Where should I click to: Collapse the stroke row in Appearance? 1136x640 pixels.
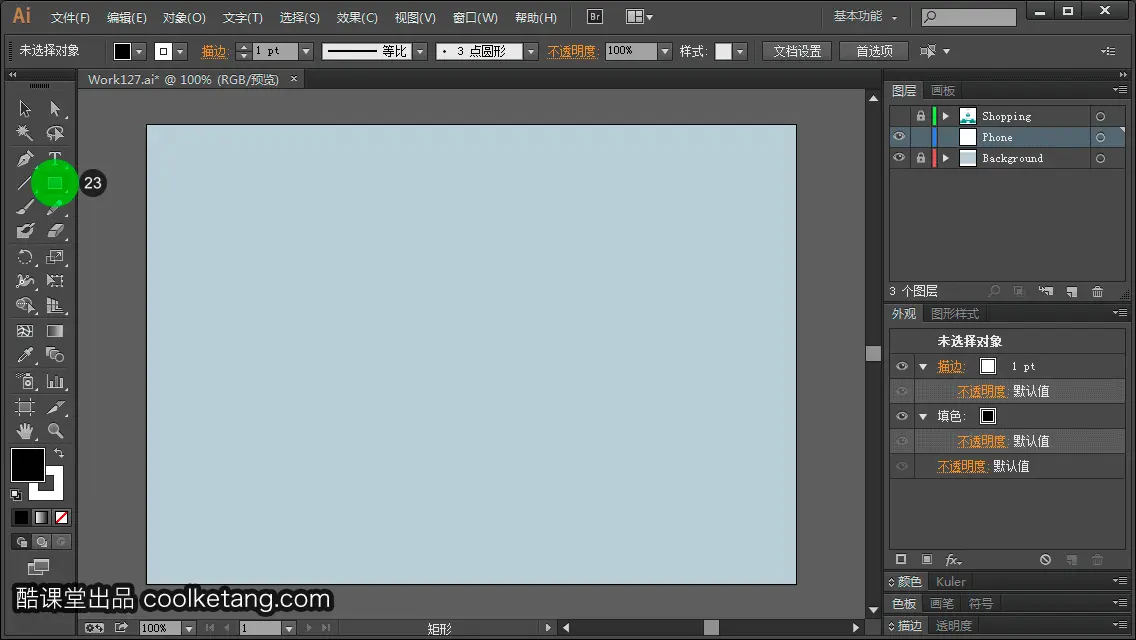pyautogui.click(x=923, y=367)
